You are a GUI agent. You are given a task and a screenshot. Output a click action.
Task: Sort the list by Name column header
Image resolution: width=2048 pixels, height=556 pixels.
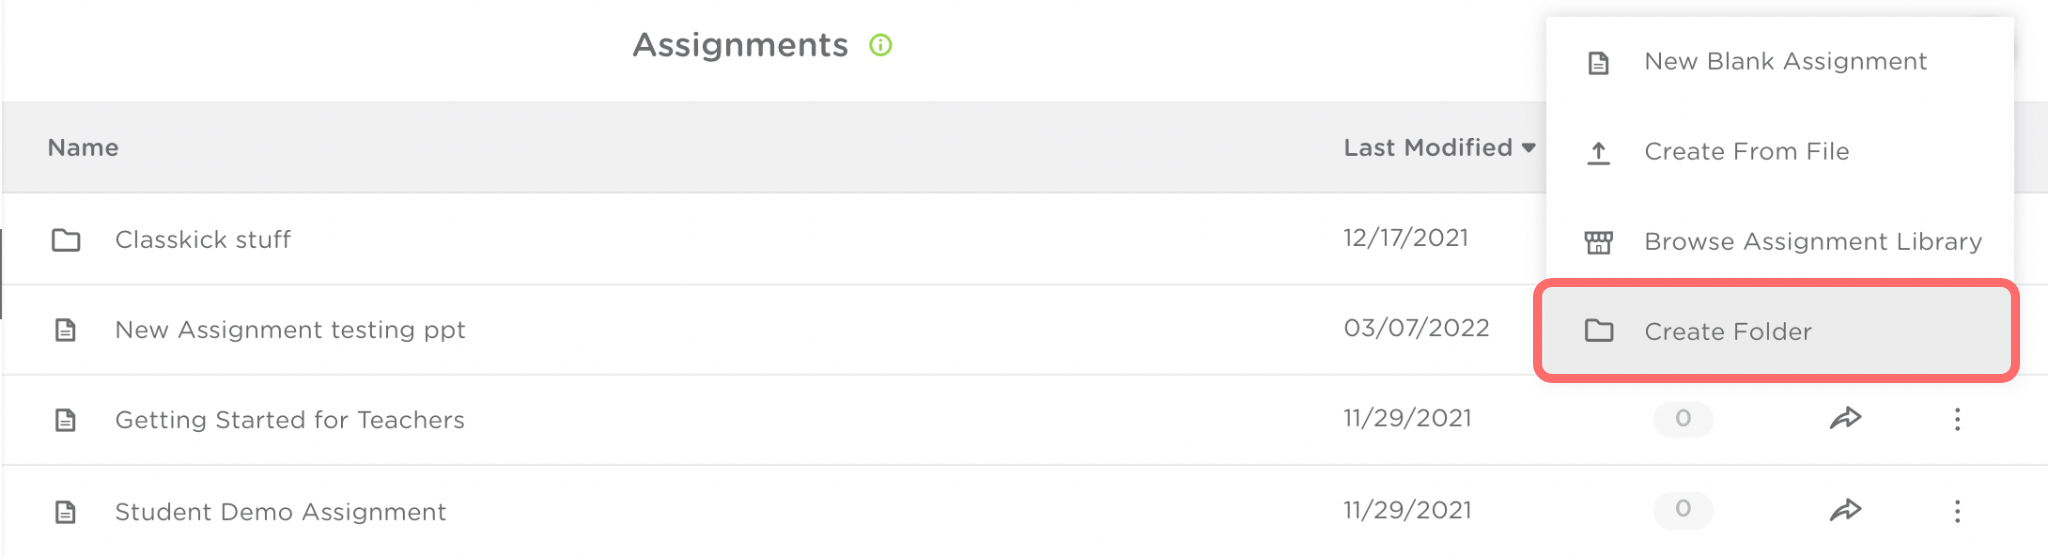83,148
